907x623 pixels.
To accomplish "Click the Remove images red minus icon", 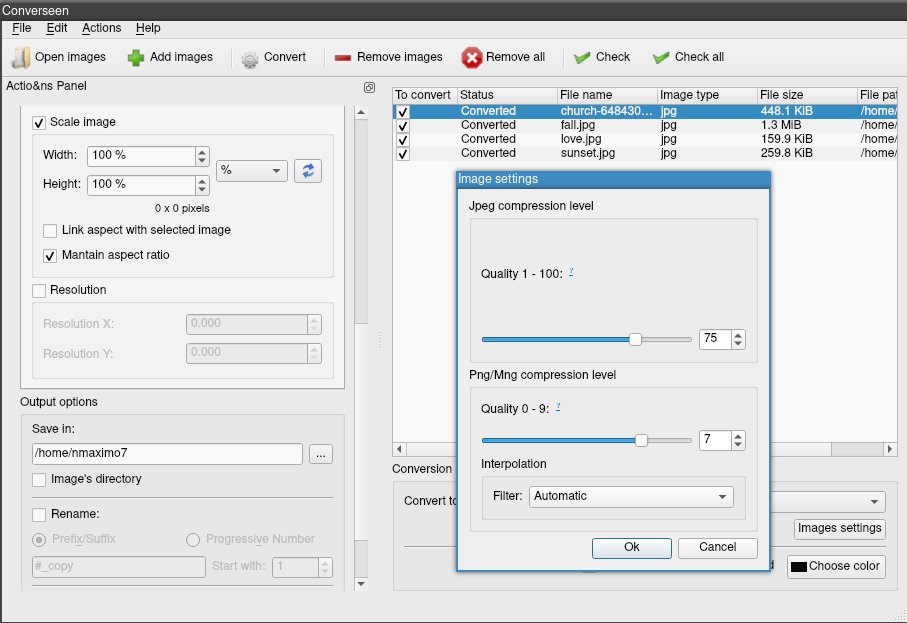I will click(342, 57).
